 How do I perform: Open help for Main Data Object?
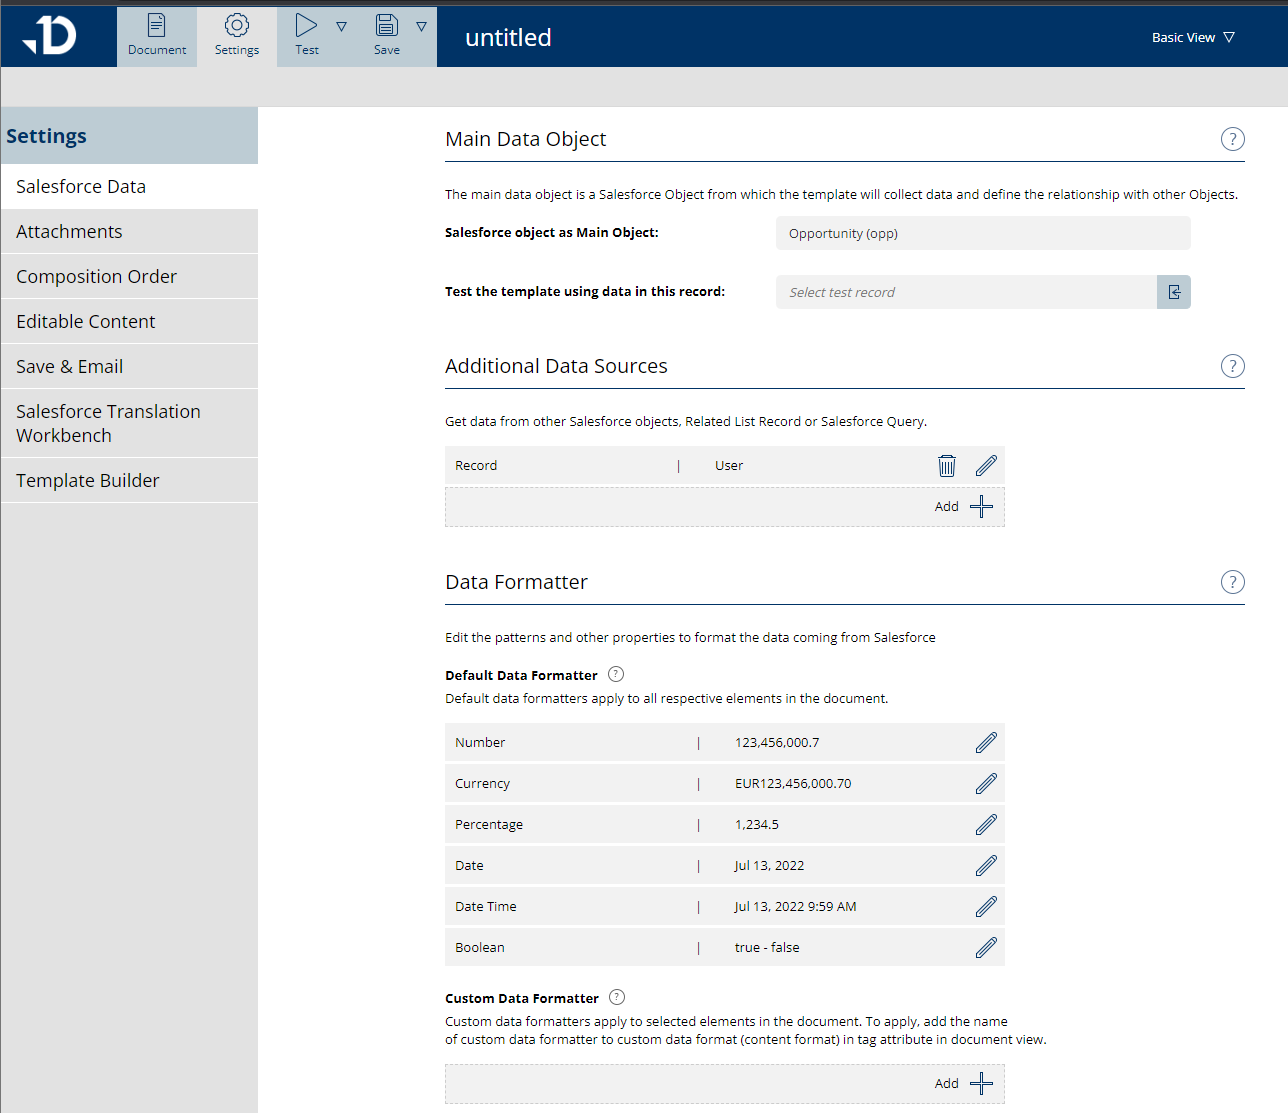pos(1232,139)
